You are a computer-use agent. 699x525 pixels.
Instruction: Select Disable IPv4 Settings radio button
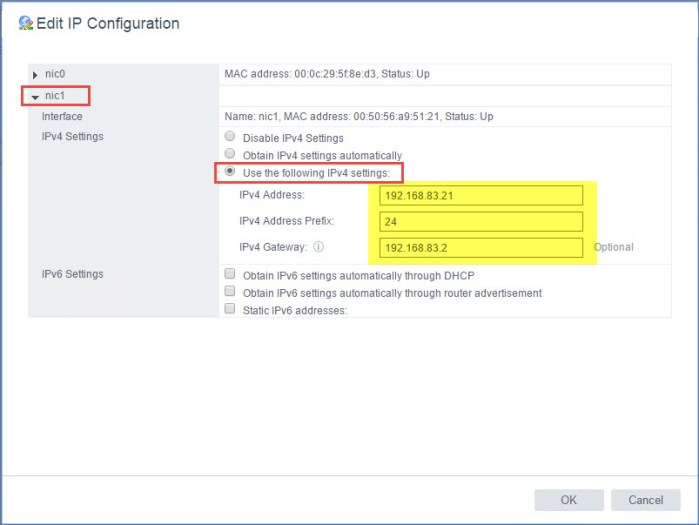coord(230,136)
